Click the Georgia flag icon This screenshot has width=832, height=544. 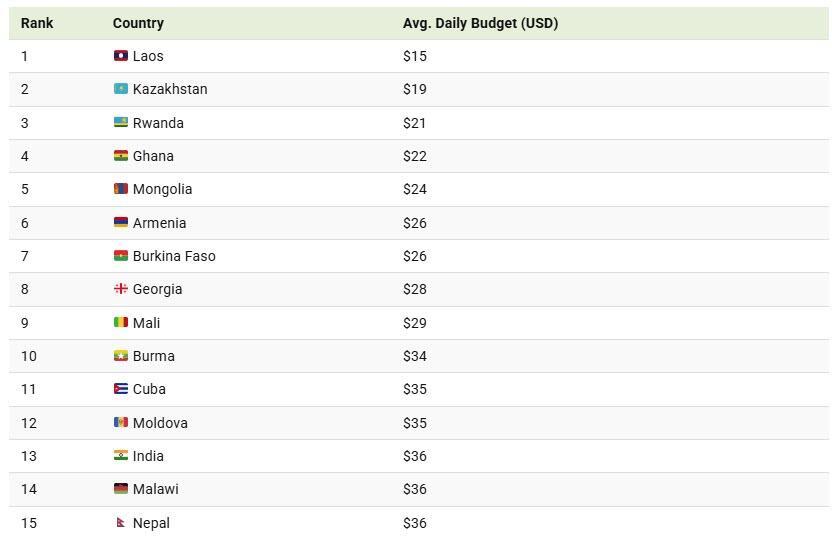[120, 289]
